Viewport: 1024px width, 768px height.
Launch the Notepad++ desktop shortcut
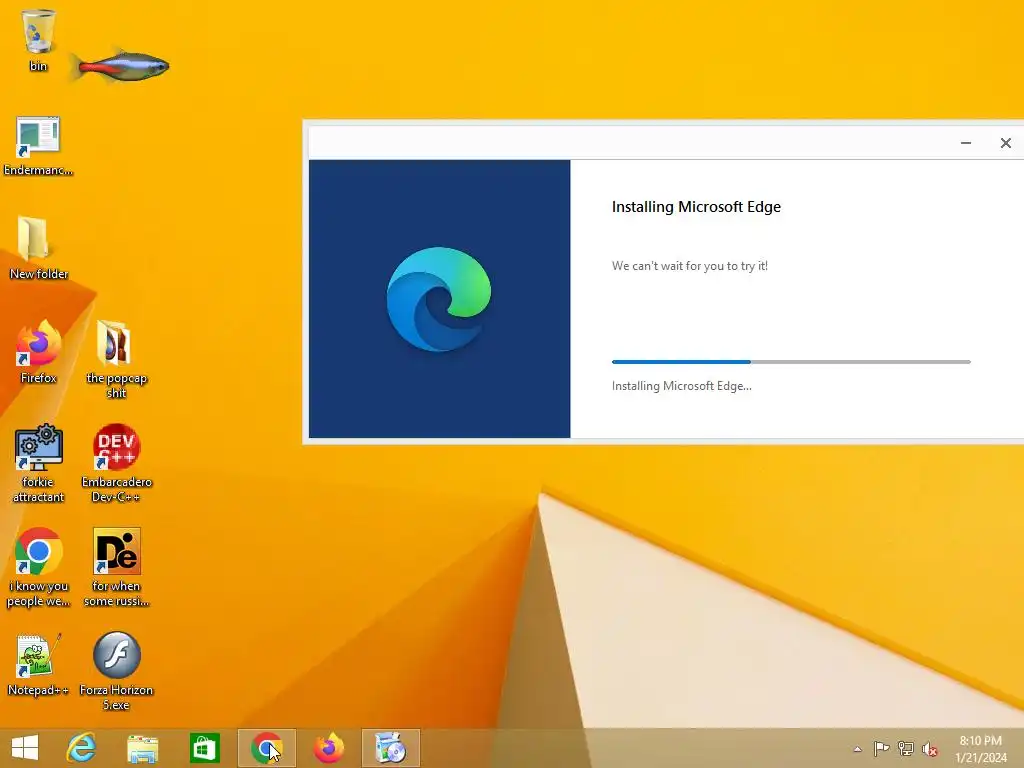[x=39, y=664]
